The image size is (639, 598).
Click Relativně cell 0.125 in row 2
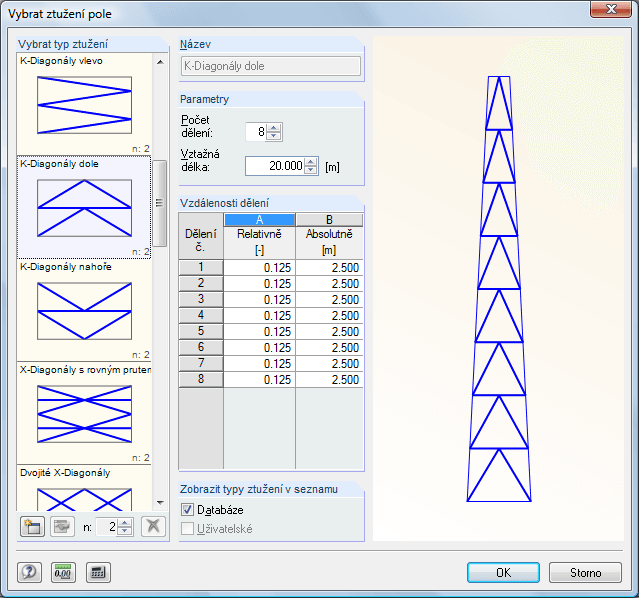[260, 283]
